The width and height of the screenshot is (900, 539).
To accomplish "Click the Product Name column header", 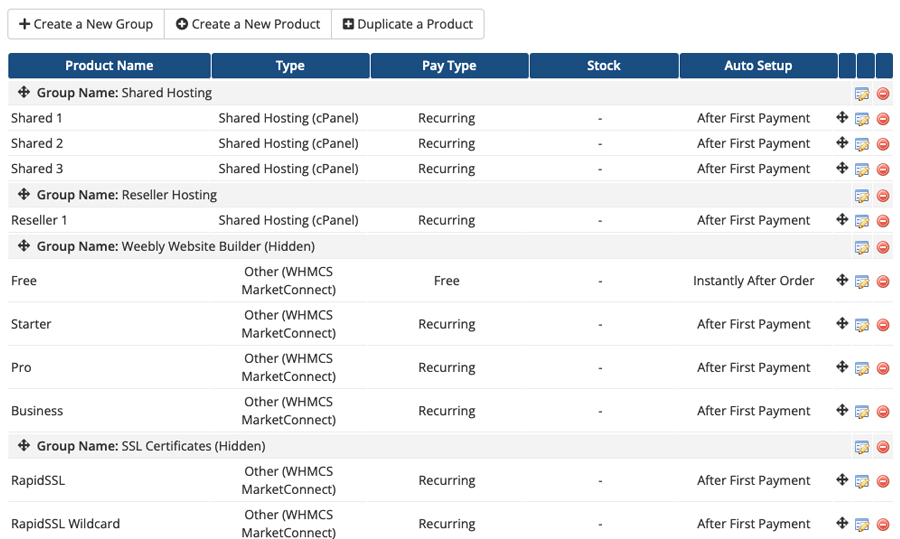I will coord(109,65).
